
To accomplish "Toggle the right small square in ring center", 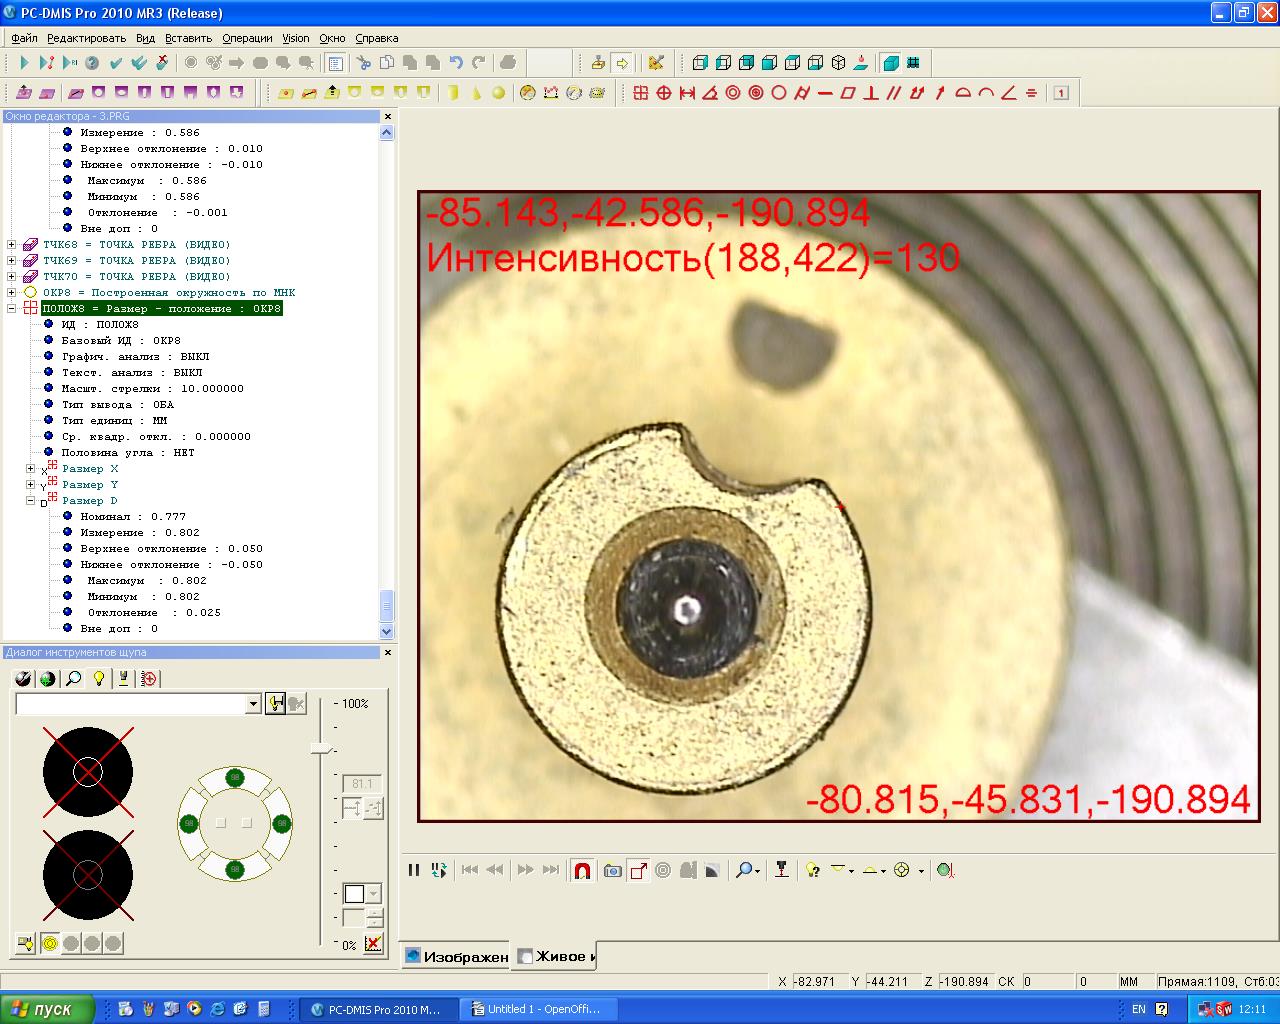I will pos(247,823).
